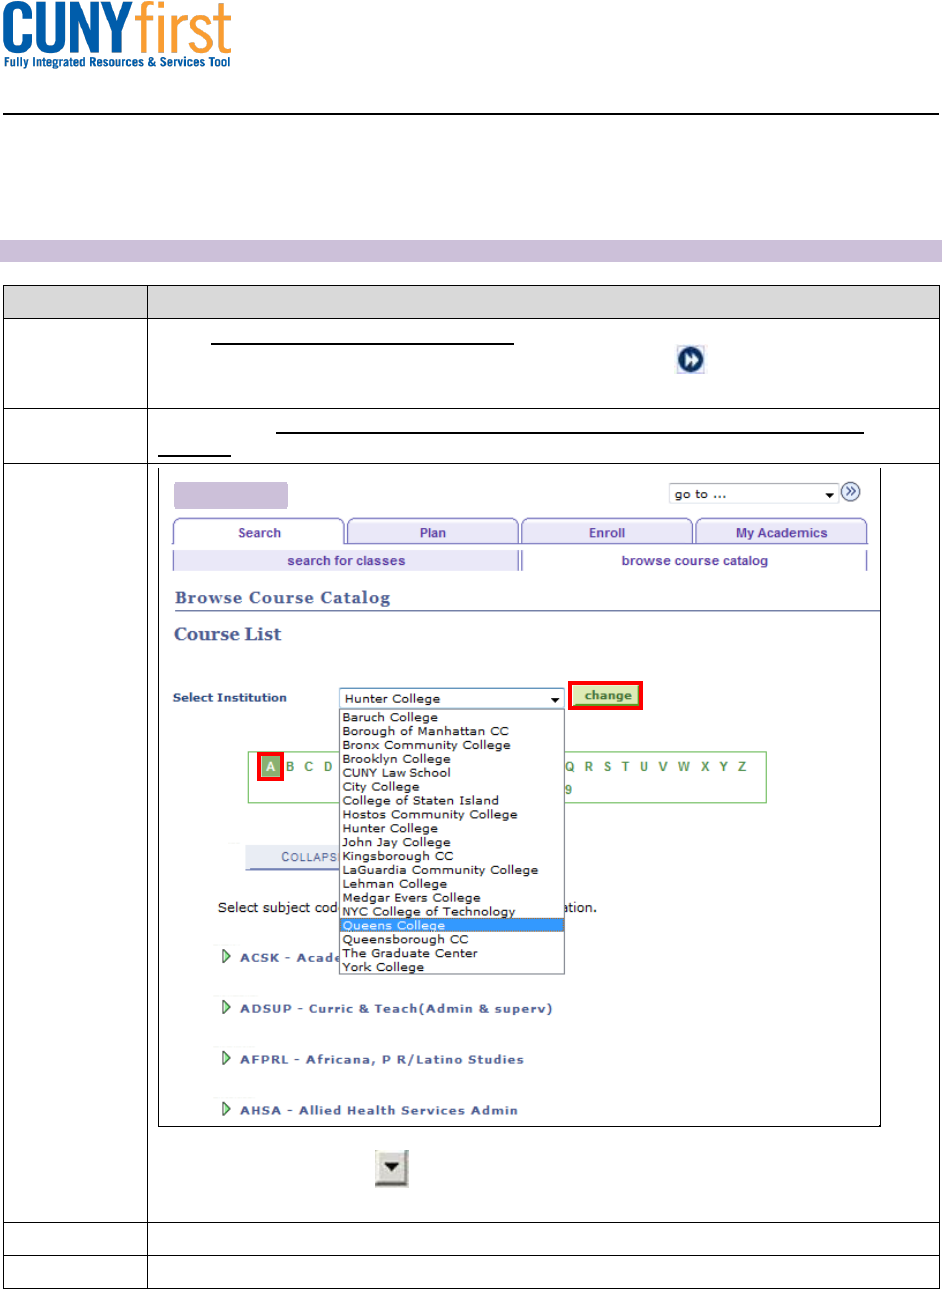Switch to the Search tab

click(x=259, y=532)
